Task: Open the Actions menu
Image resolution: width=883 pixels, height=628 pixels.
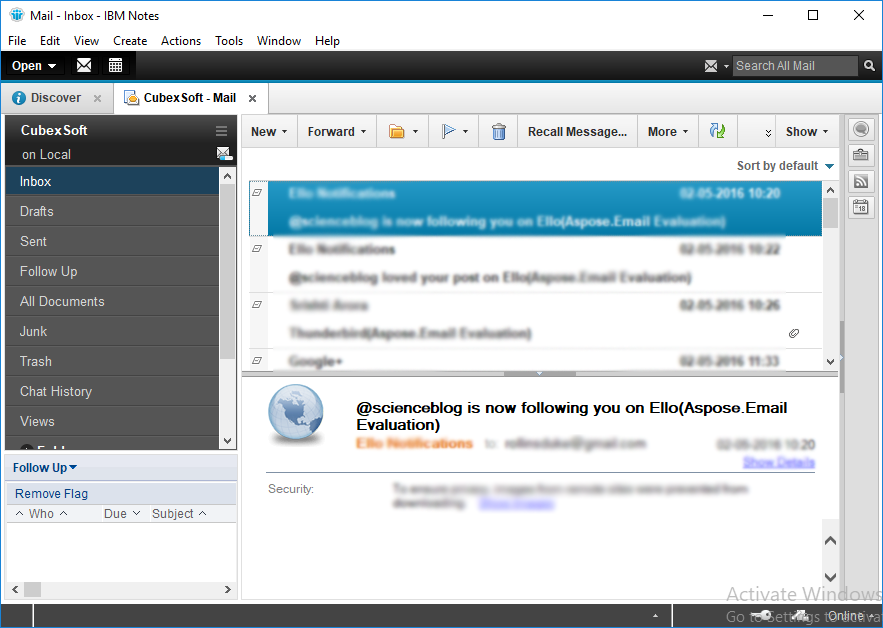Action: (181, 41)
